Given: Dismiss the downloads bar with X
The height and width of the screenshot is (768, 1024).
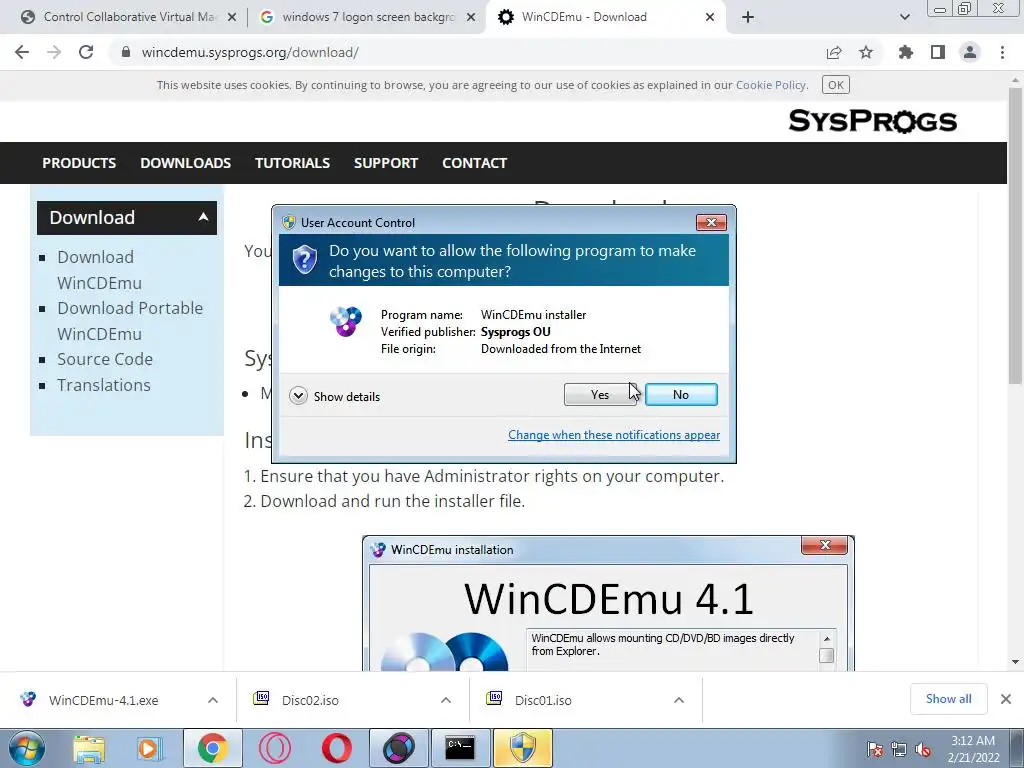Looking at the screenshot, I should tap(1006, 699).
